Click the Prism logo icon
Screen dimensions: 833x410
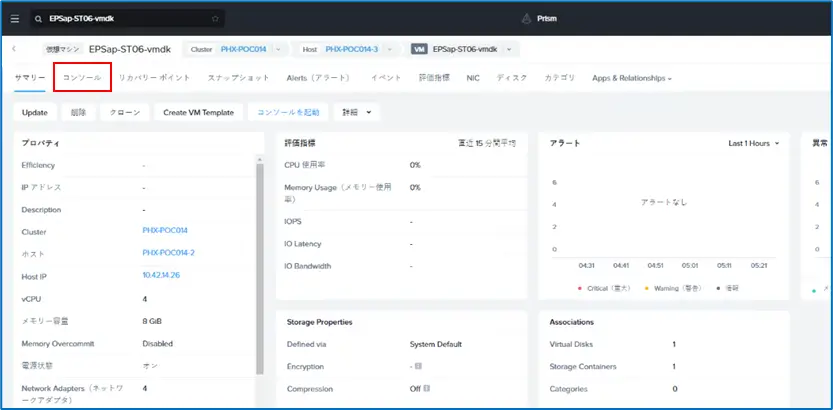coord(526,19)
